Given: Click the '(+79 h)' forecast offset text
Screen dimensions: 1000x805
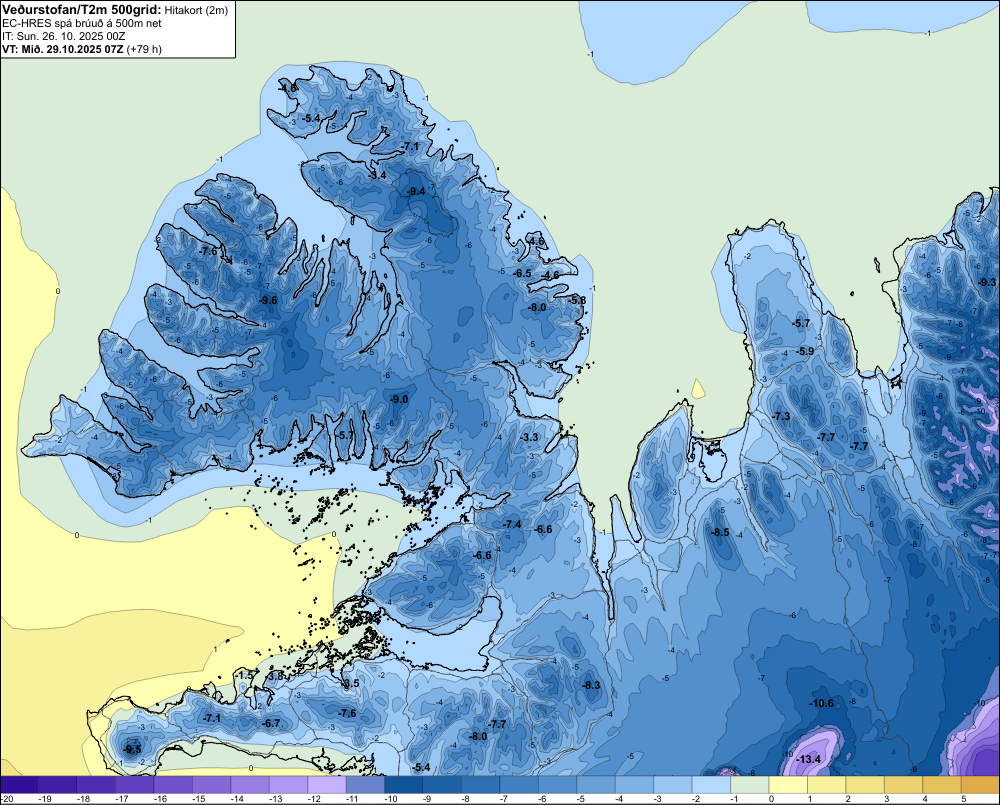Looking at the screenshot, I should (144, 49).
